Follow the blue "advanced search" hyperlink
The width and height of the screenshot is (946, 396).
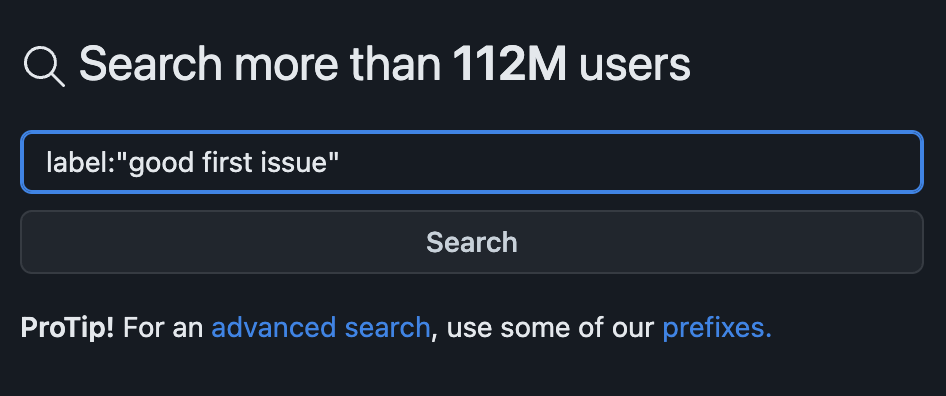[320, 328]
